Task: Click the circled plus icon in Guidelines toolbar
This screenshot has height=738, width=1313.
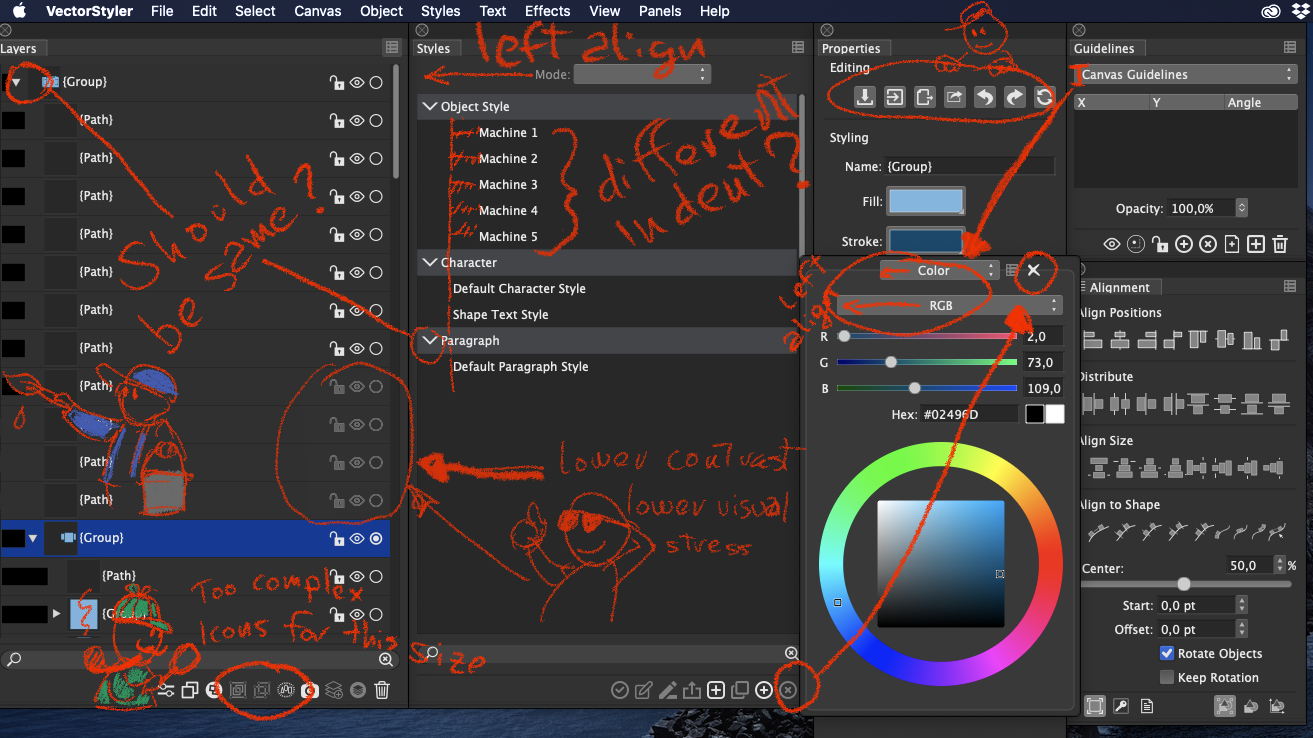Action: click(1184, 244)
